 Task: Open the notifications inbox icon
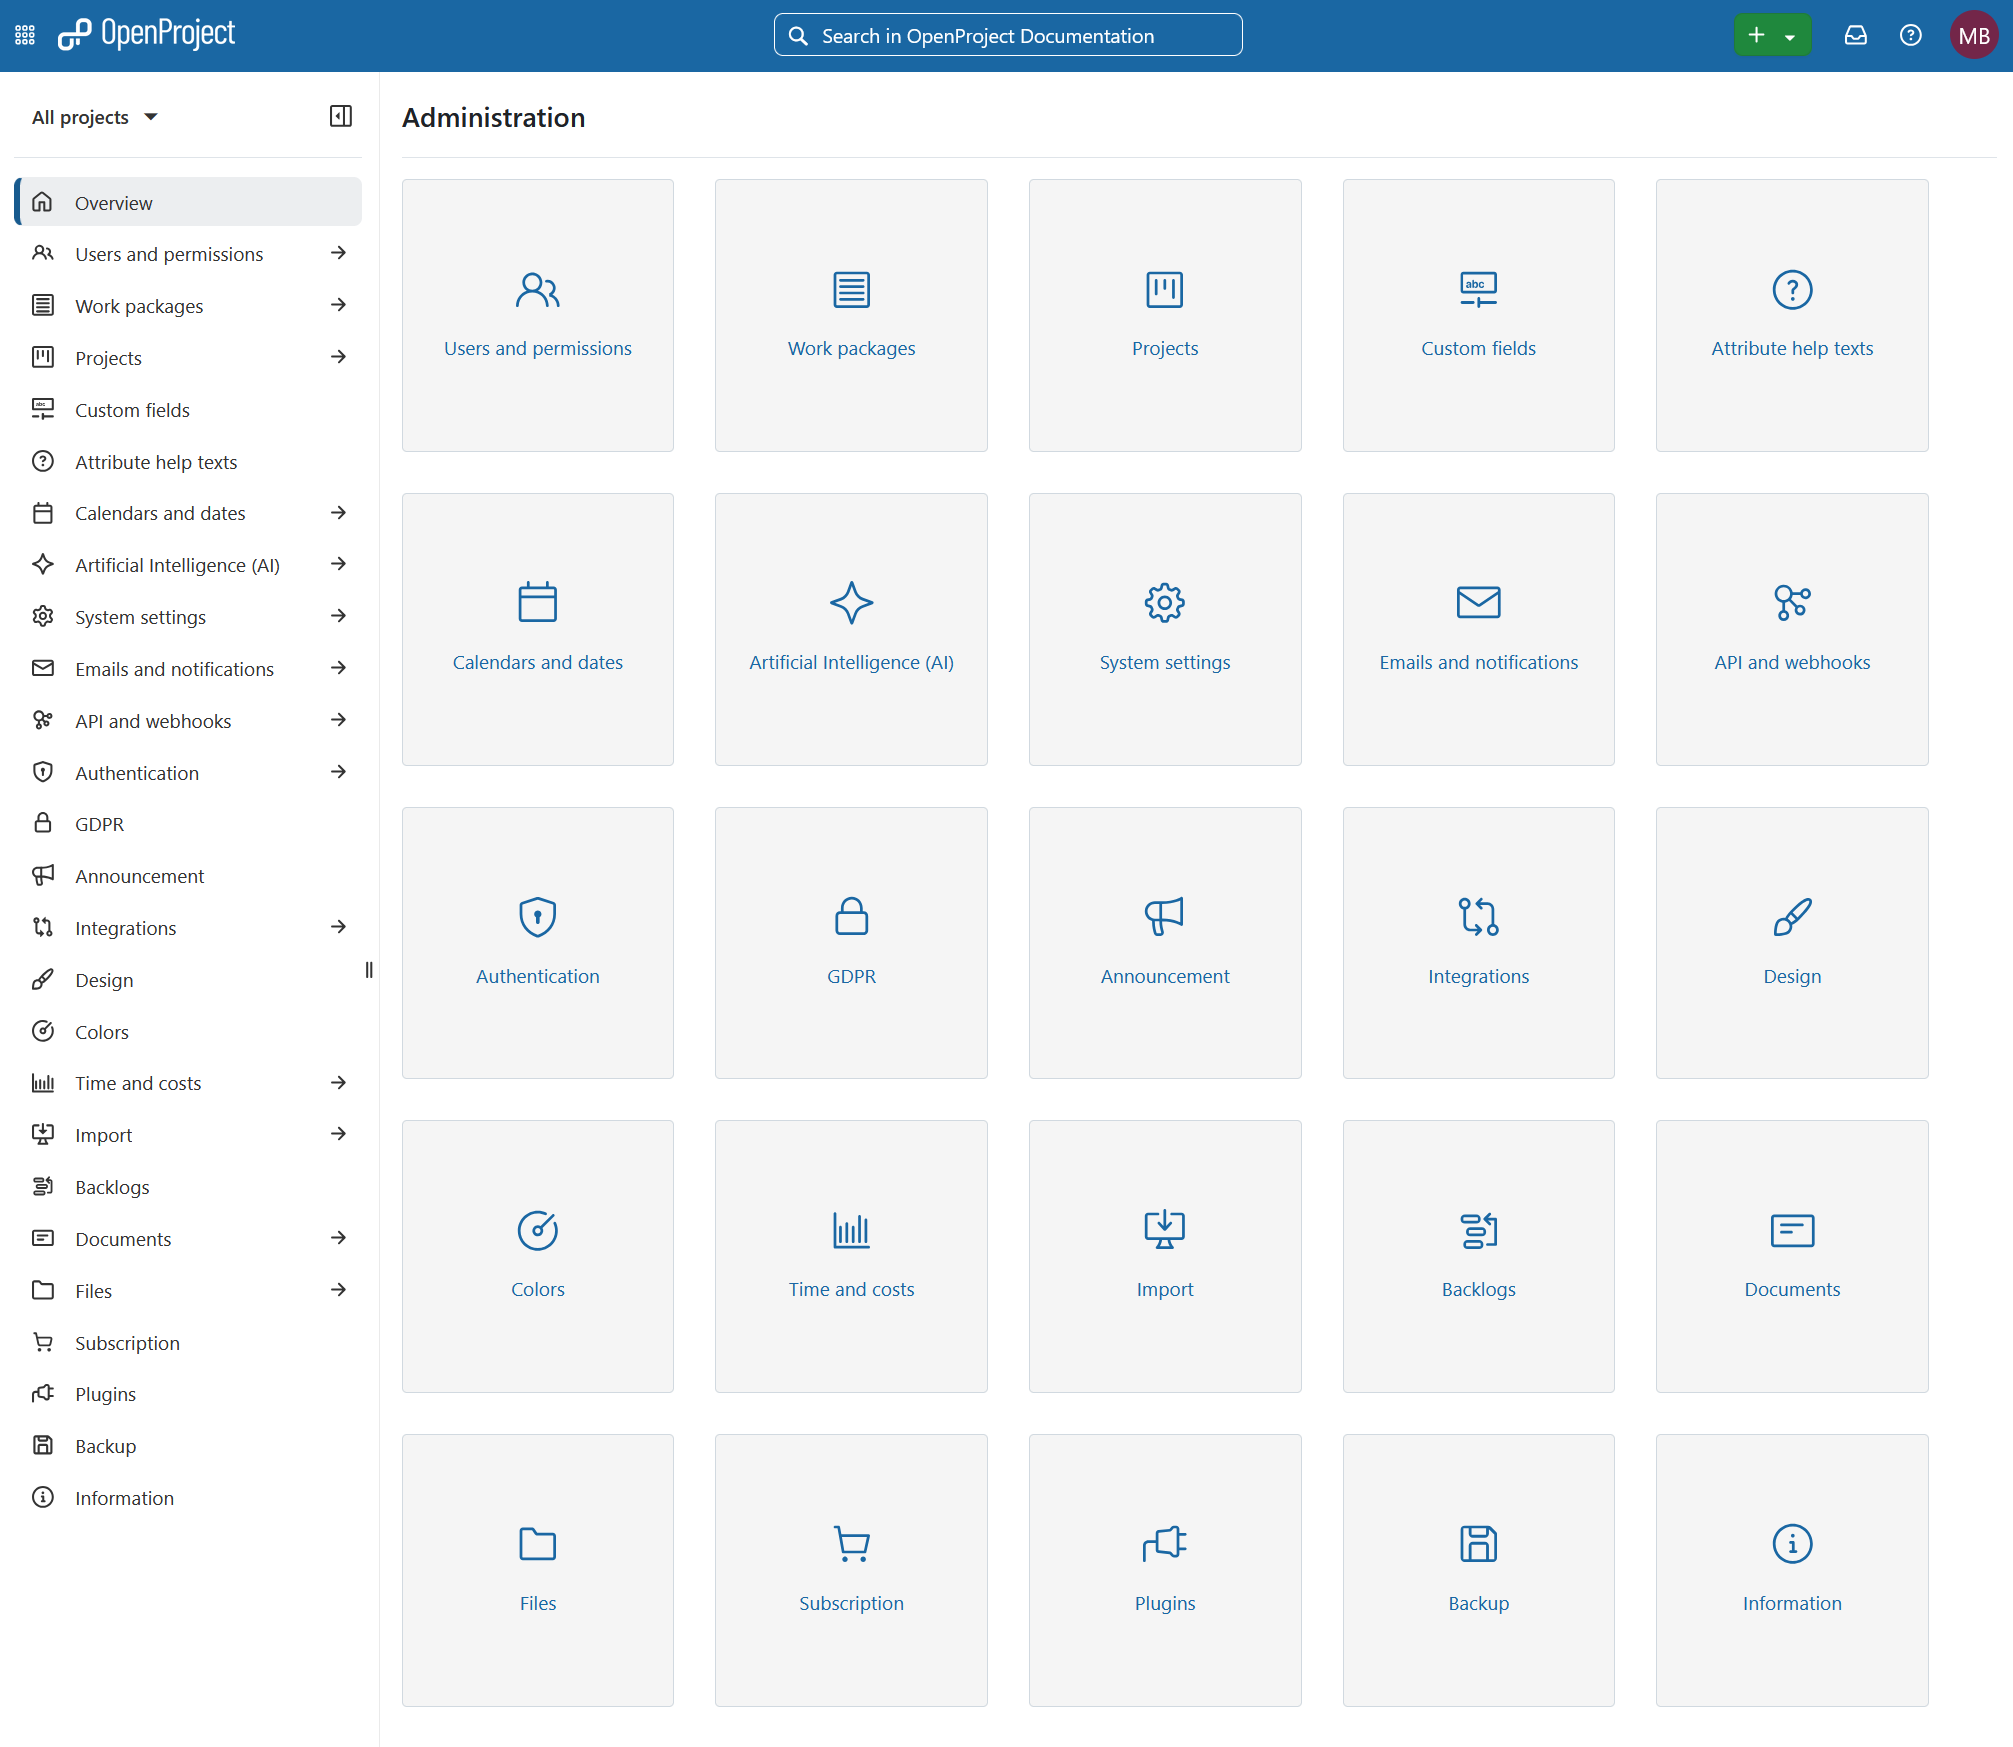tap(1856, 36)
